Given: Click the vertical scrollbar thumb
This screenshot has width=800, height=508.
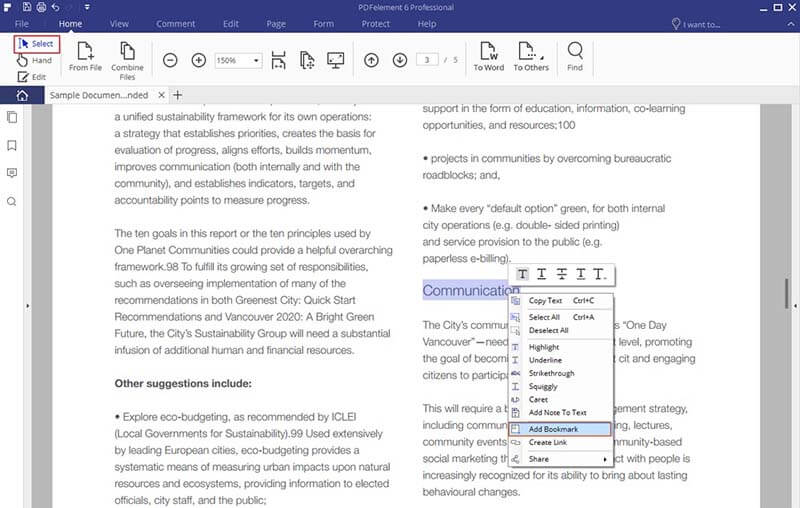Looking at the screenshot, I should [x=786, y=293].
